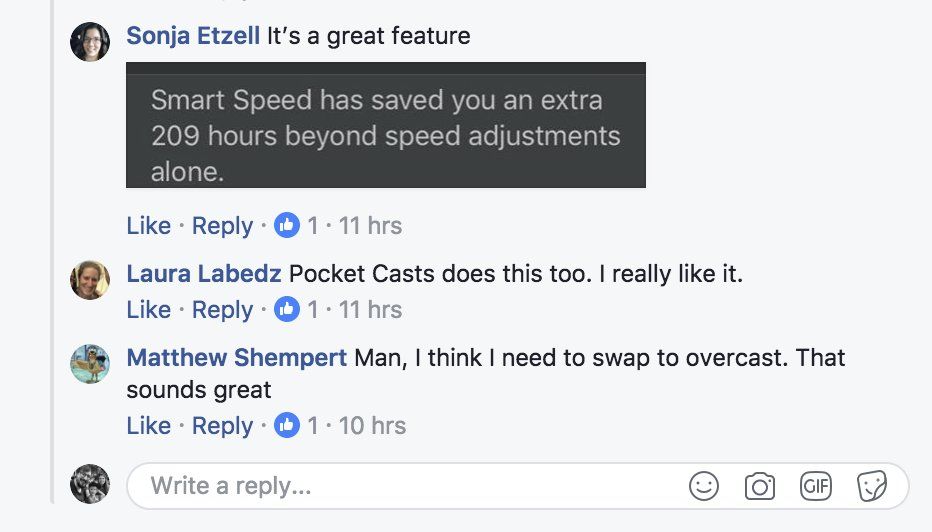The width and height of the screenshot is (932, 532).
Task: Open Matthew Shempert's profile name link
Action: pos(237,358)
